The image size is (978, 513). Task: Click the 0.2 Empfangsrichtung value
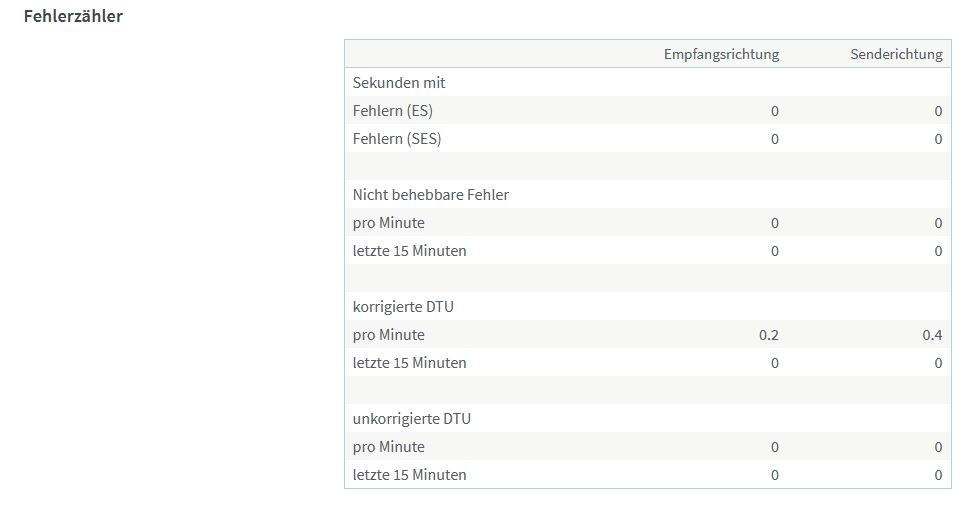pos(768,335)
